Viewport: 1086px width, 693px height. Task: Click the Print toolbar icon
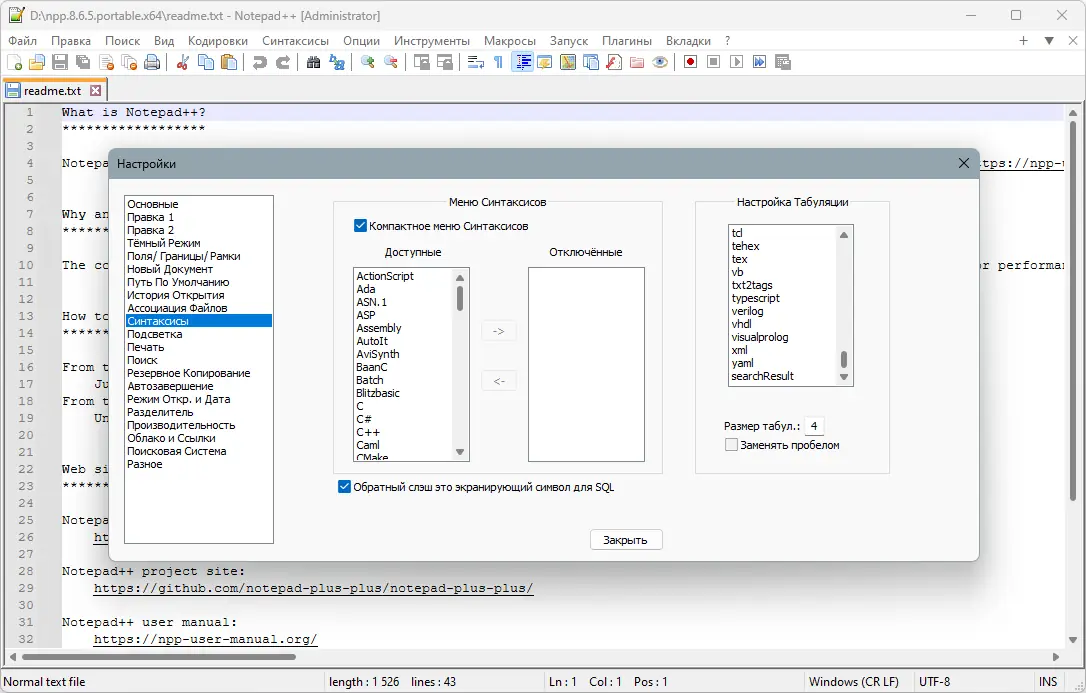151,62
